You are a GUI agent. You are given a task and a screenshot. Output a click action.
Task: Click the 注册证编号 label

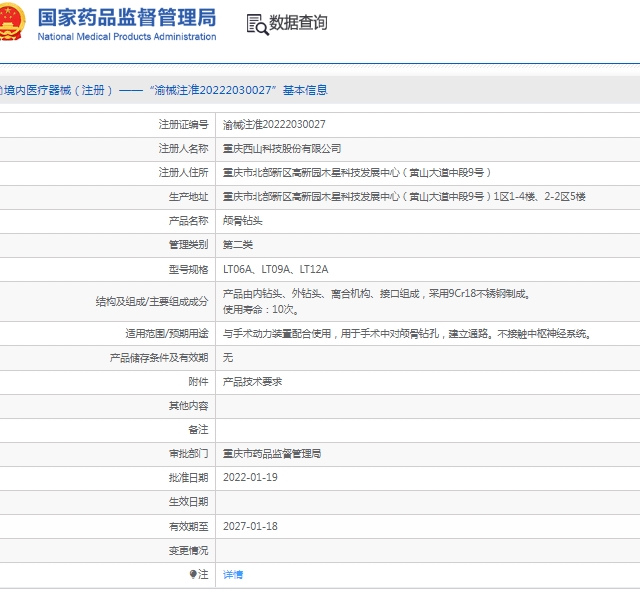(x=183, y=124)
